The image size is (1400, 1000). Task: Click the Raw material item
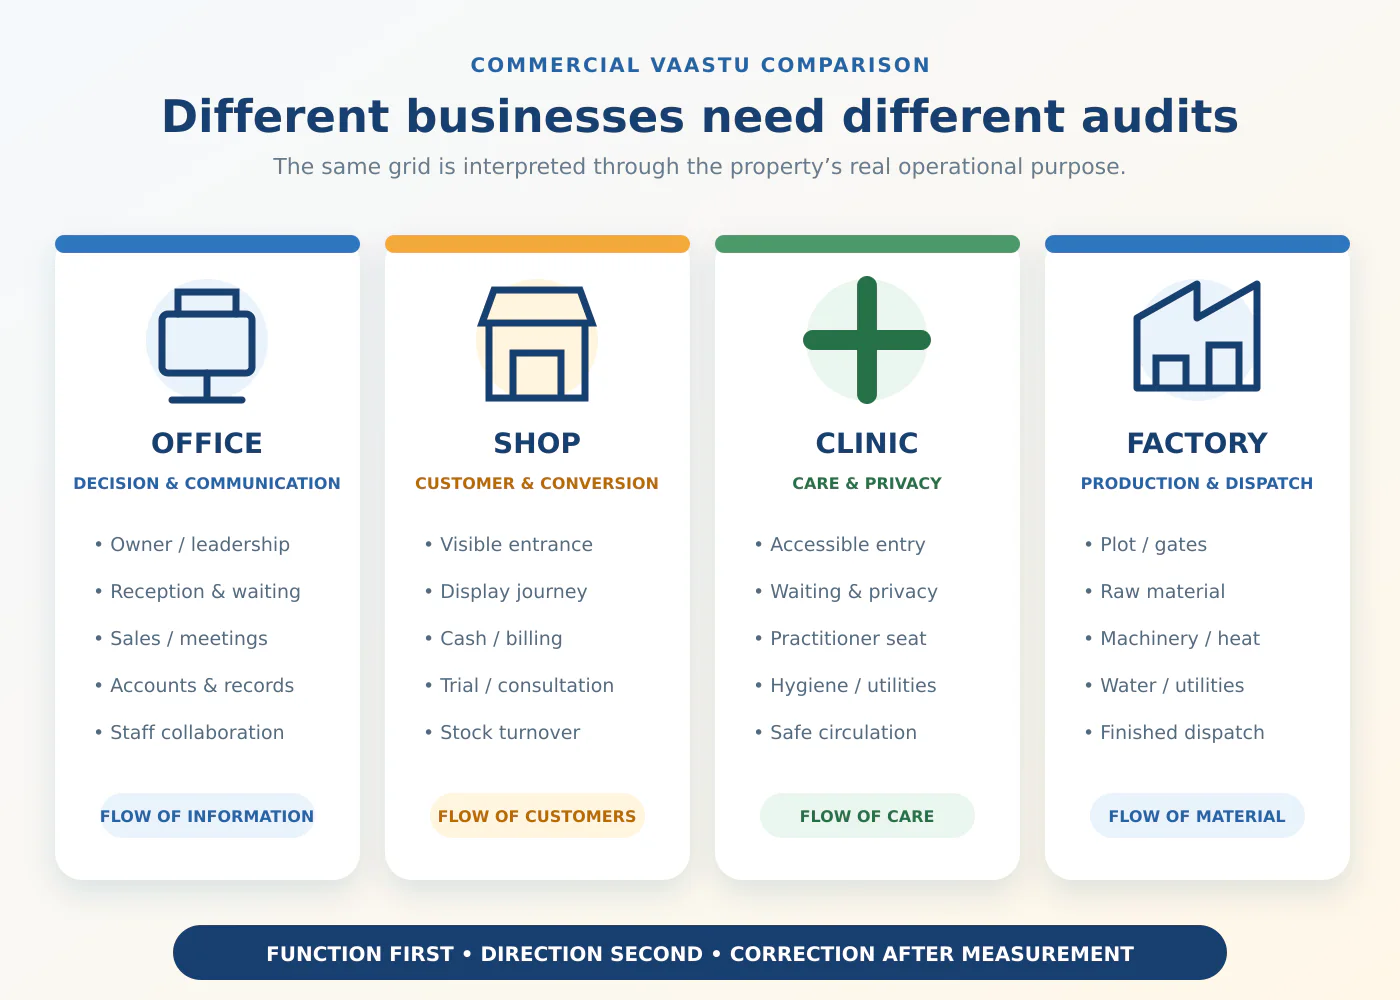(x=1154, y=592)
